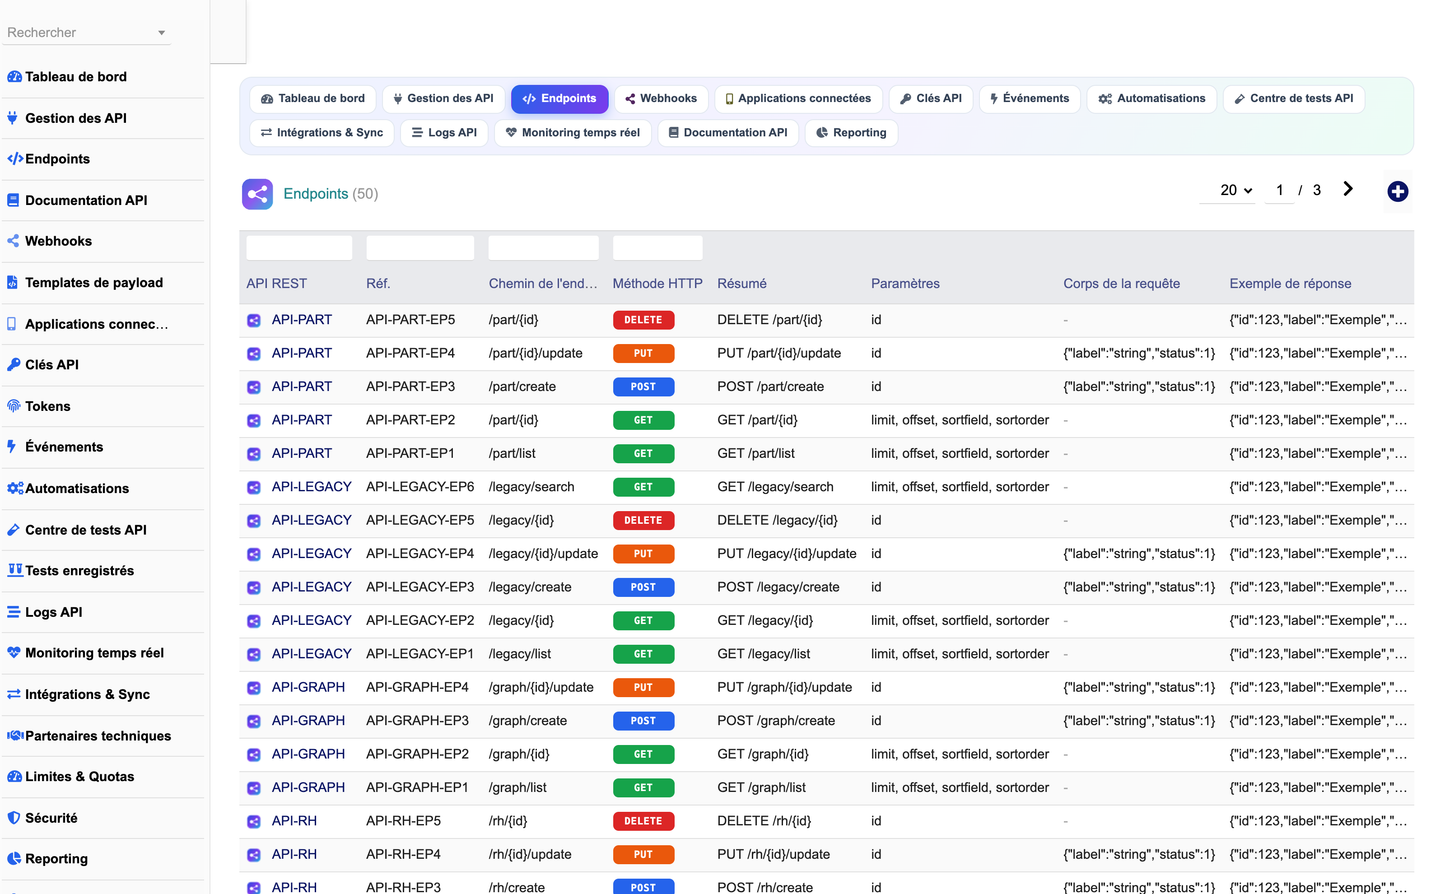The width and height of the screenshot is (1445, 894).
Task: Sort by Exemple de réponse column
Action: [1290, 284]
